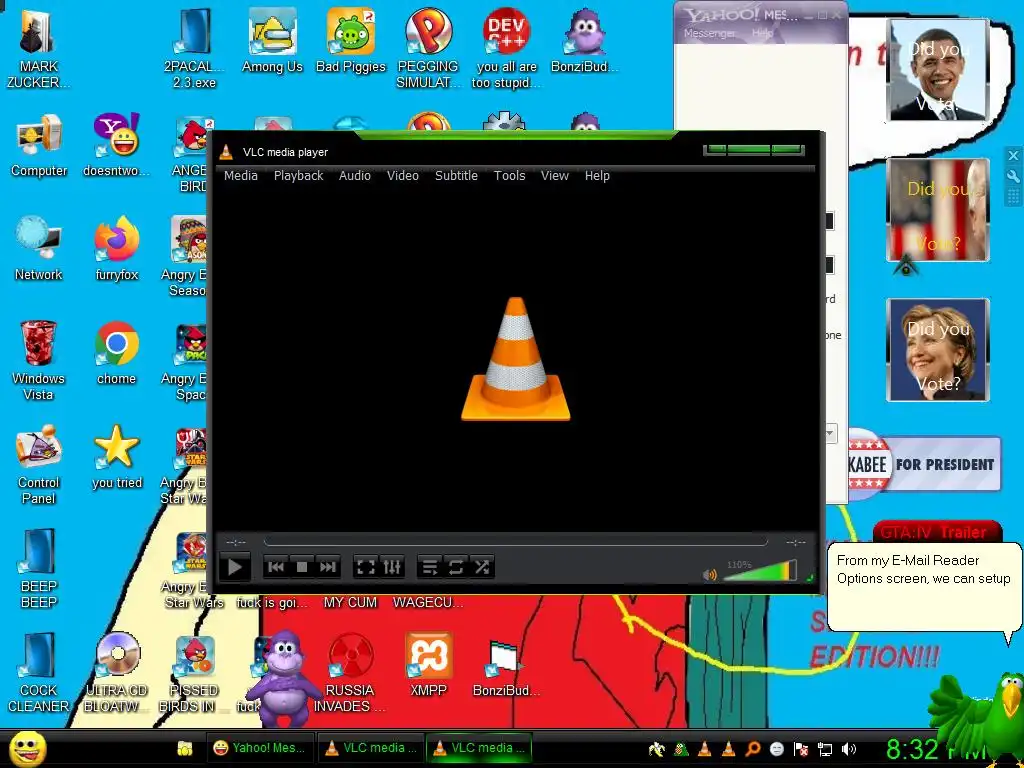Select the MARK ZUCKER... desktop icon

pos(39,49)
